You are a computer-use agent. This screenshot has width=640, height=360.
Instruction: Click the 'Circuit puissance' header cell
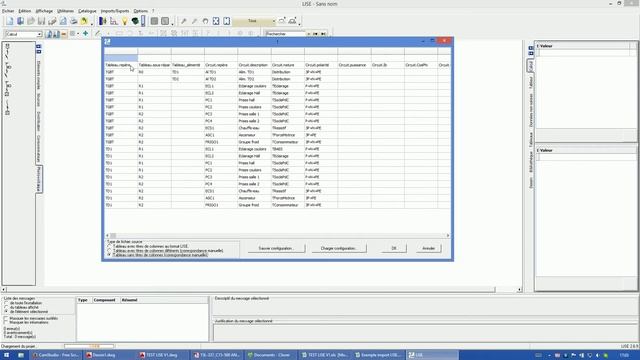pyautogui.click(x=354, y=65)
